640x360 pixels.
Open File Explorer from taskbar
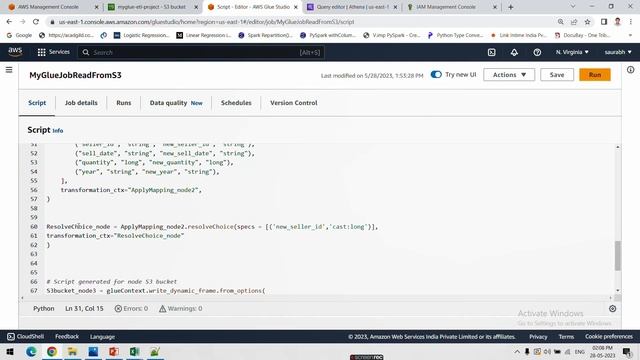[x=72, y=351]
